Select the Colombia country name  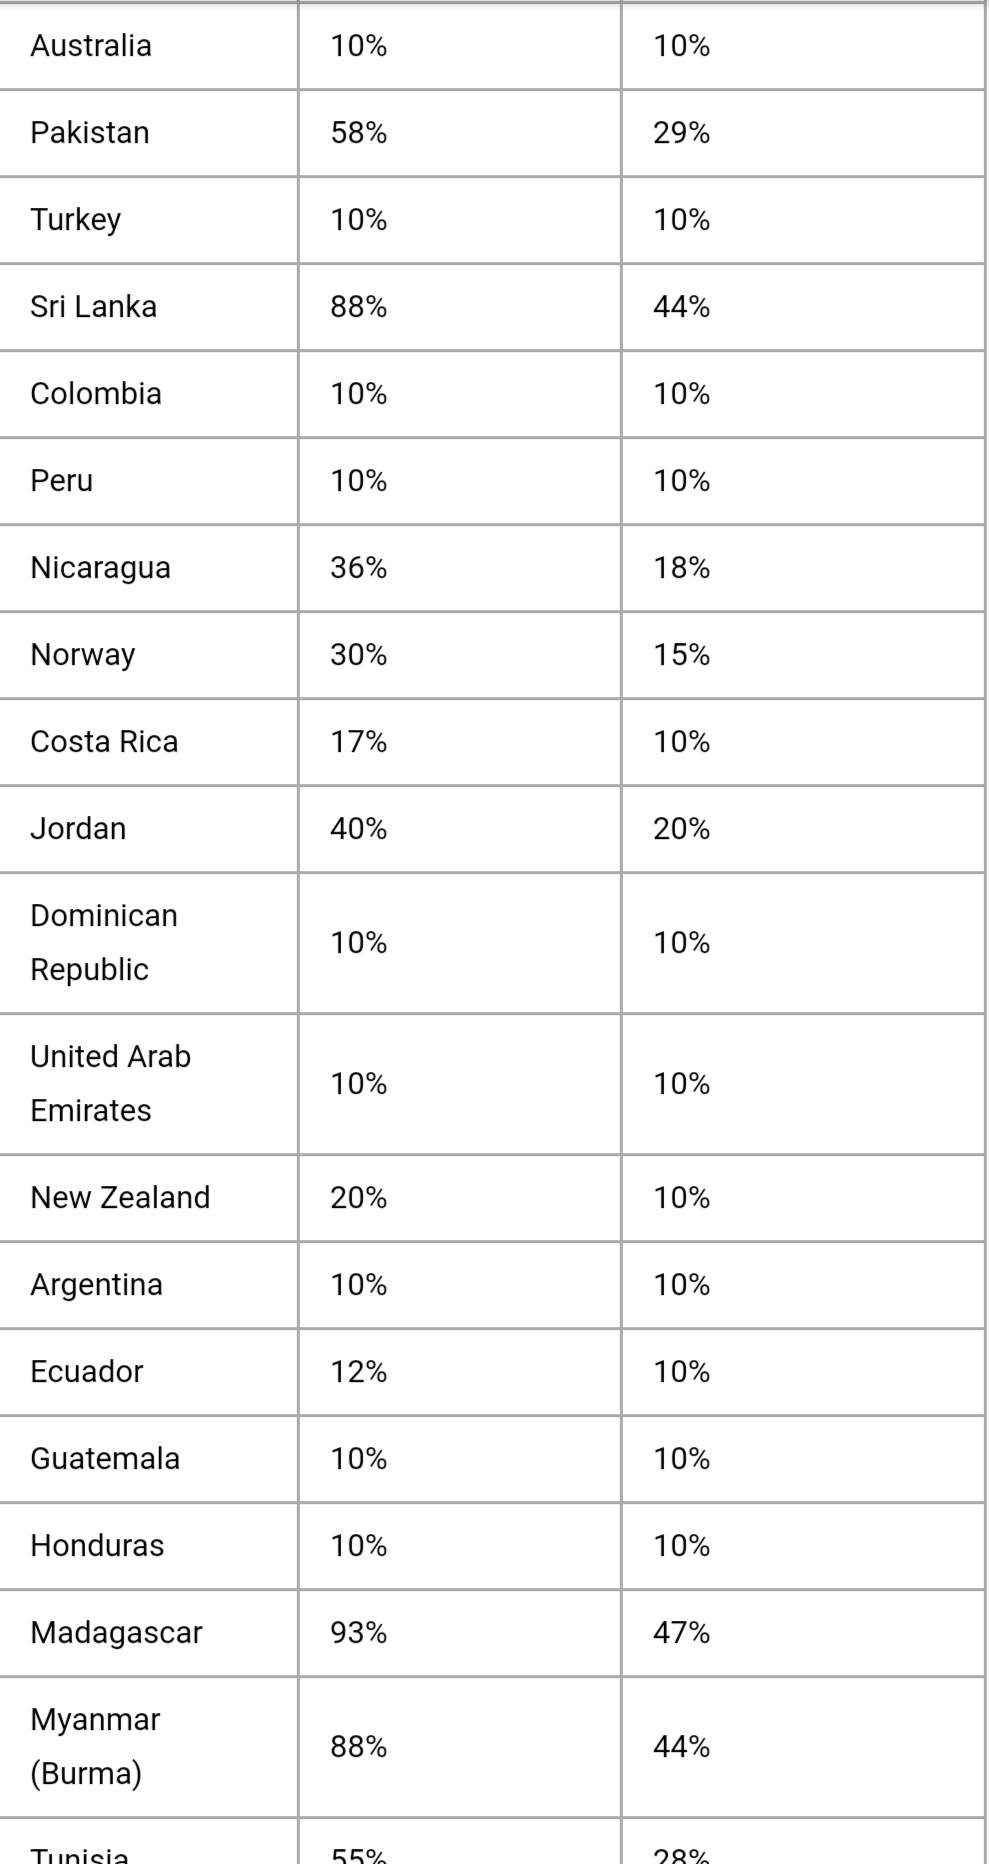96,394
